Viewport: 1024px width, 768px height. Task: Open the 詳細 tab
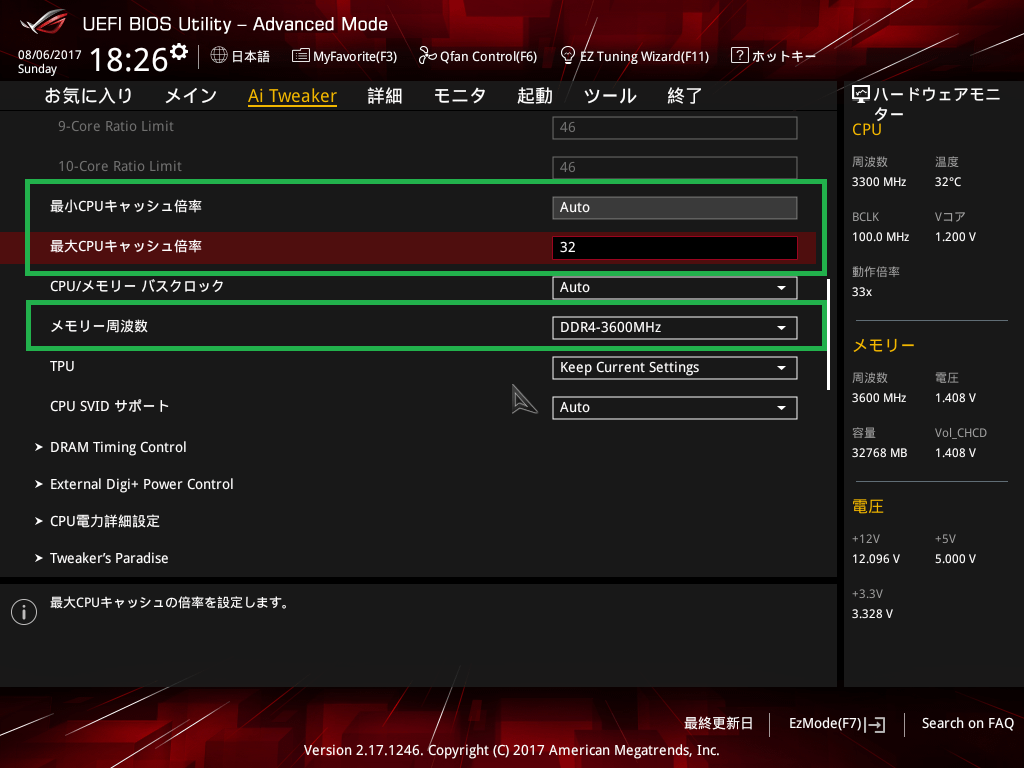point(385,96)
